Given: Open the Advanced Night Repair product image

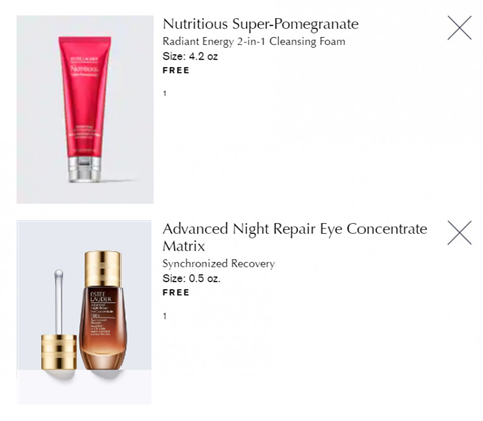Looking at the screenshot, I should pos(84,312).
